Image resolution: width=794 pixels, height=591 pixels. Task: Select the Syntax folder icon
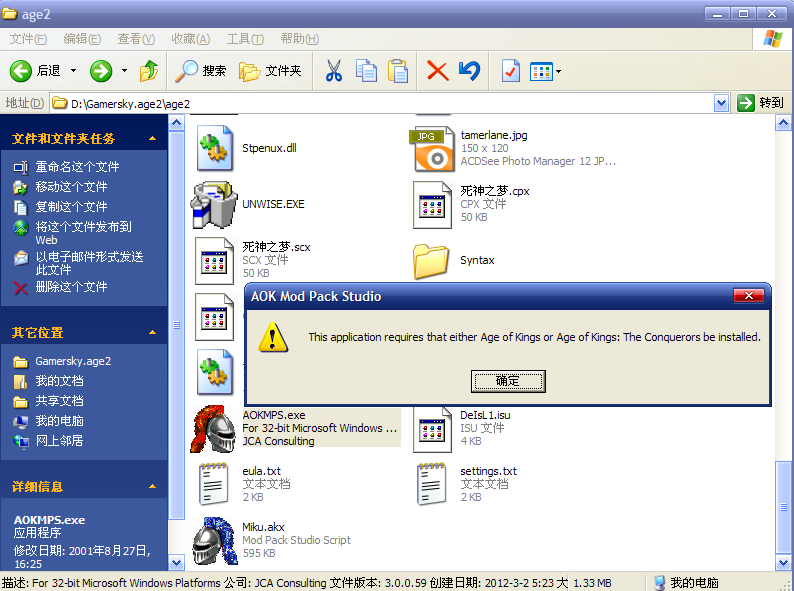pyautogui.click(x=431, y=260)
